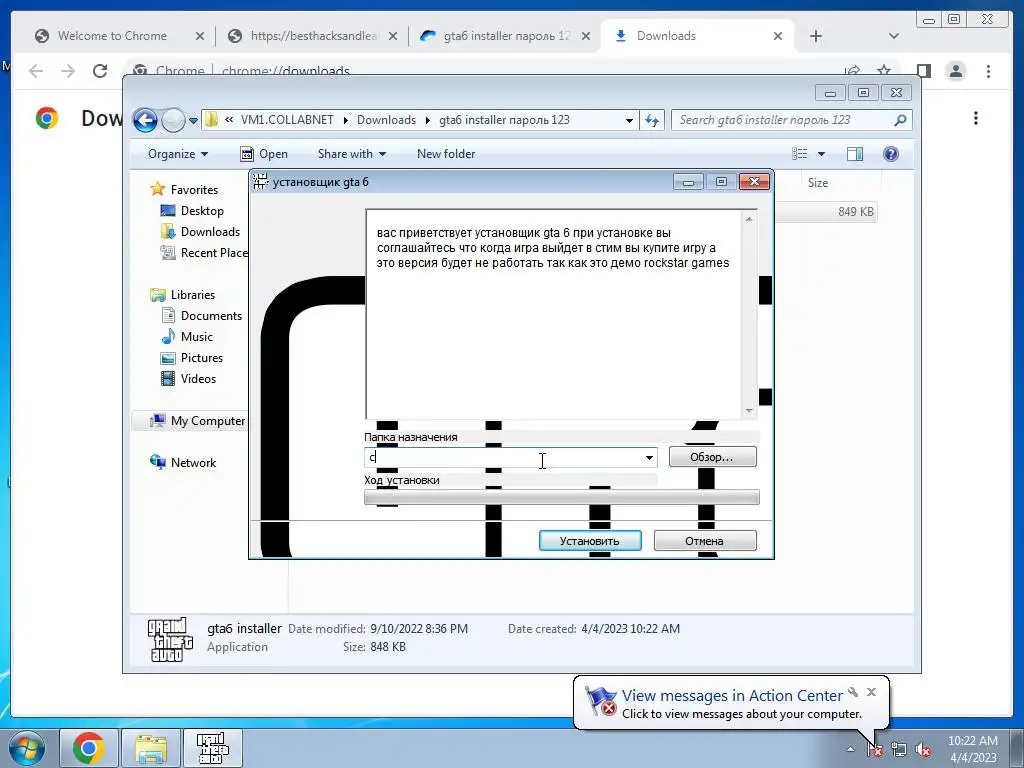Click the Chrome taskbar icon
The image size is (1024, 768).
click(x=89, y=748)
